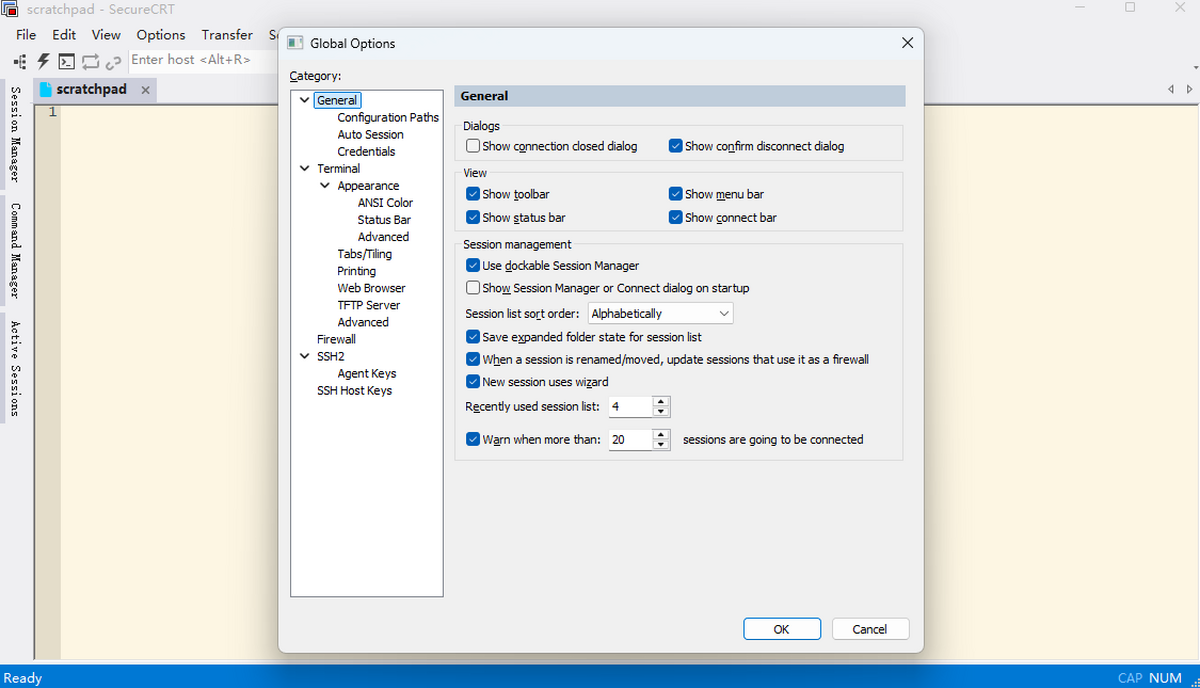Select Tabs/Tiling category
Screen dimensions: 1200x688
[364, 254]
